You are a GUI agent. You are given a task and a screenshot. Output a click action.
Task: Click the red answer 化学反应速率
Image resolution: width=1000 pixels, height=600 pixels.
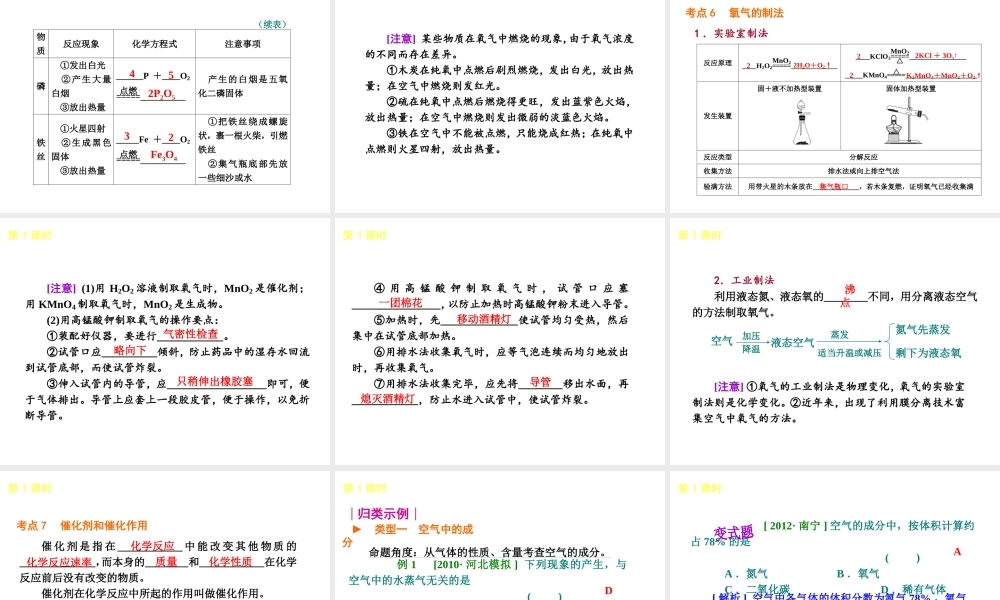click(59, 562)
